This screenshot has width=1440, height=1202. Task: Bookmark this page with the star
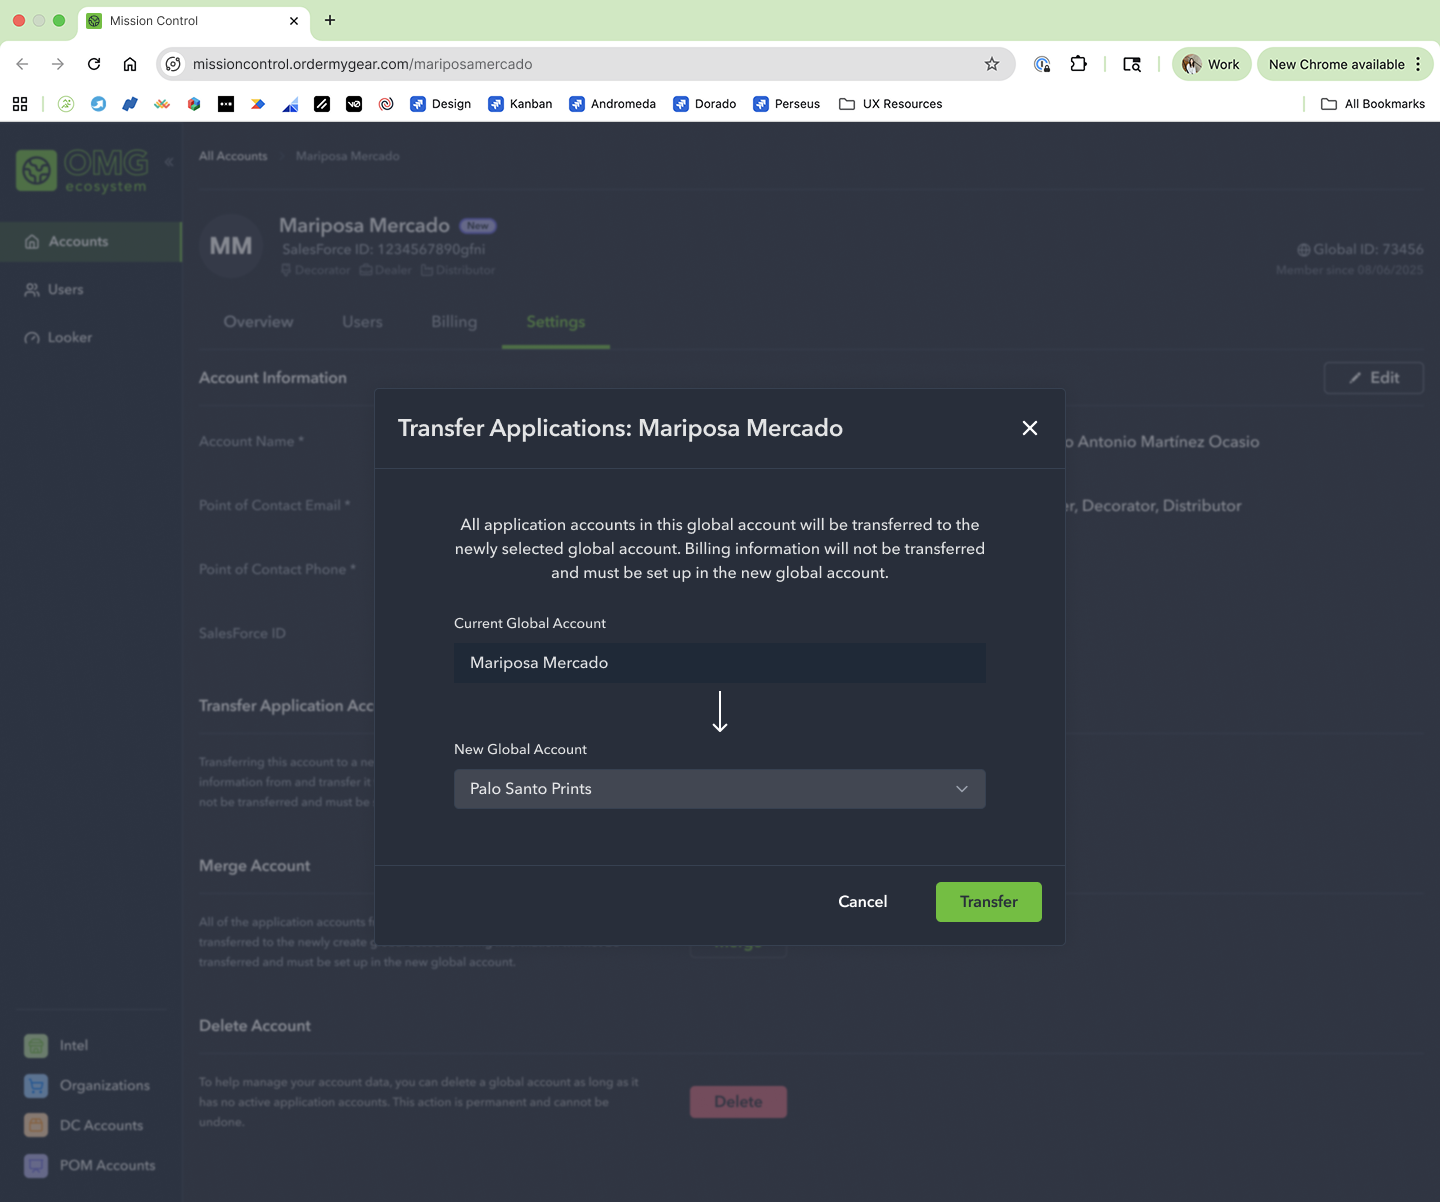[x=992, y=64]
